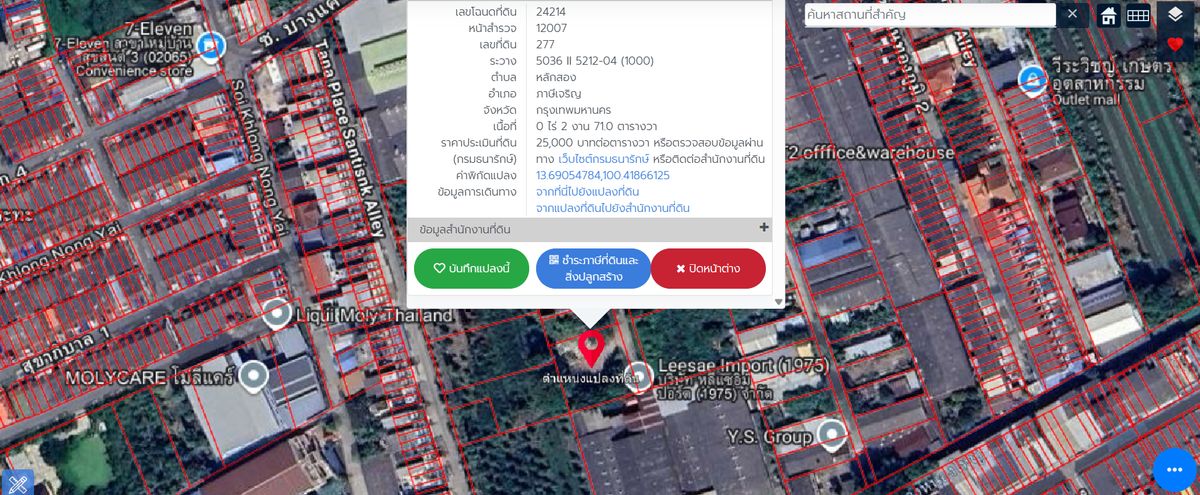Open the measuring tools icon at bottom-left

pos(17,481)
